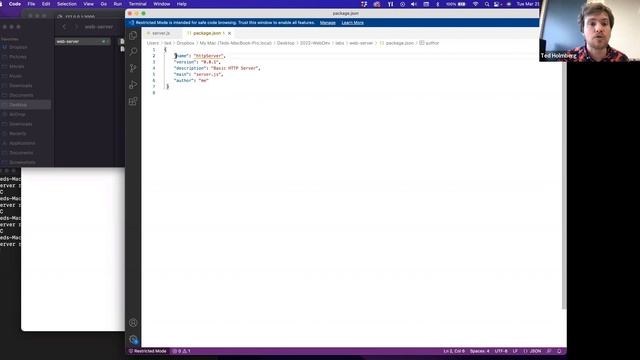Click the Desktop breadcrumb segment
Viewport: 640px width, 360px height.
[286, 43]
